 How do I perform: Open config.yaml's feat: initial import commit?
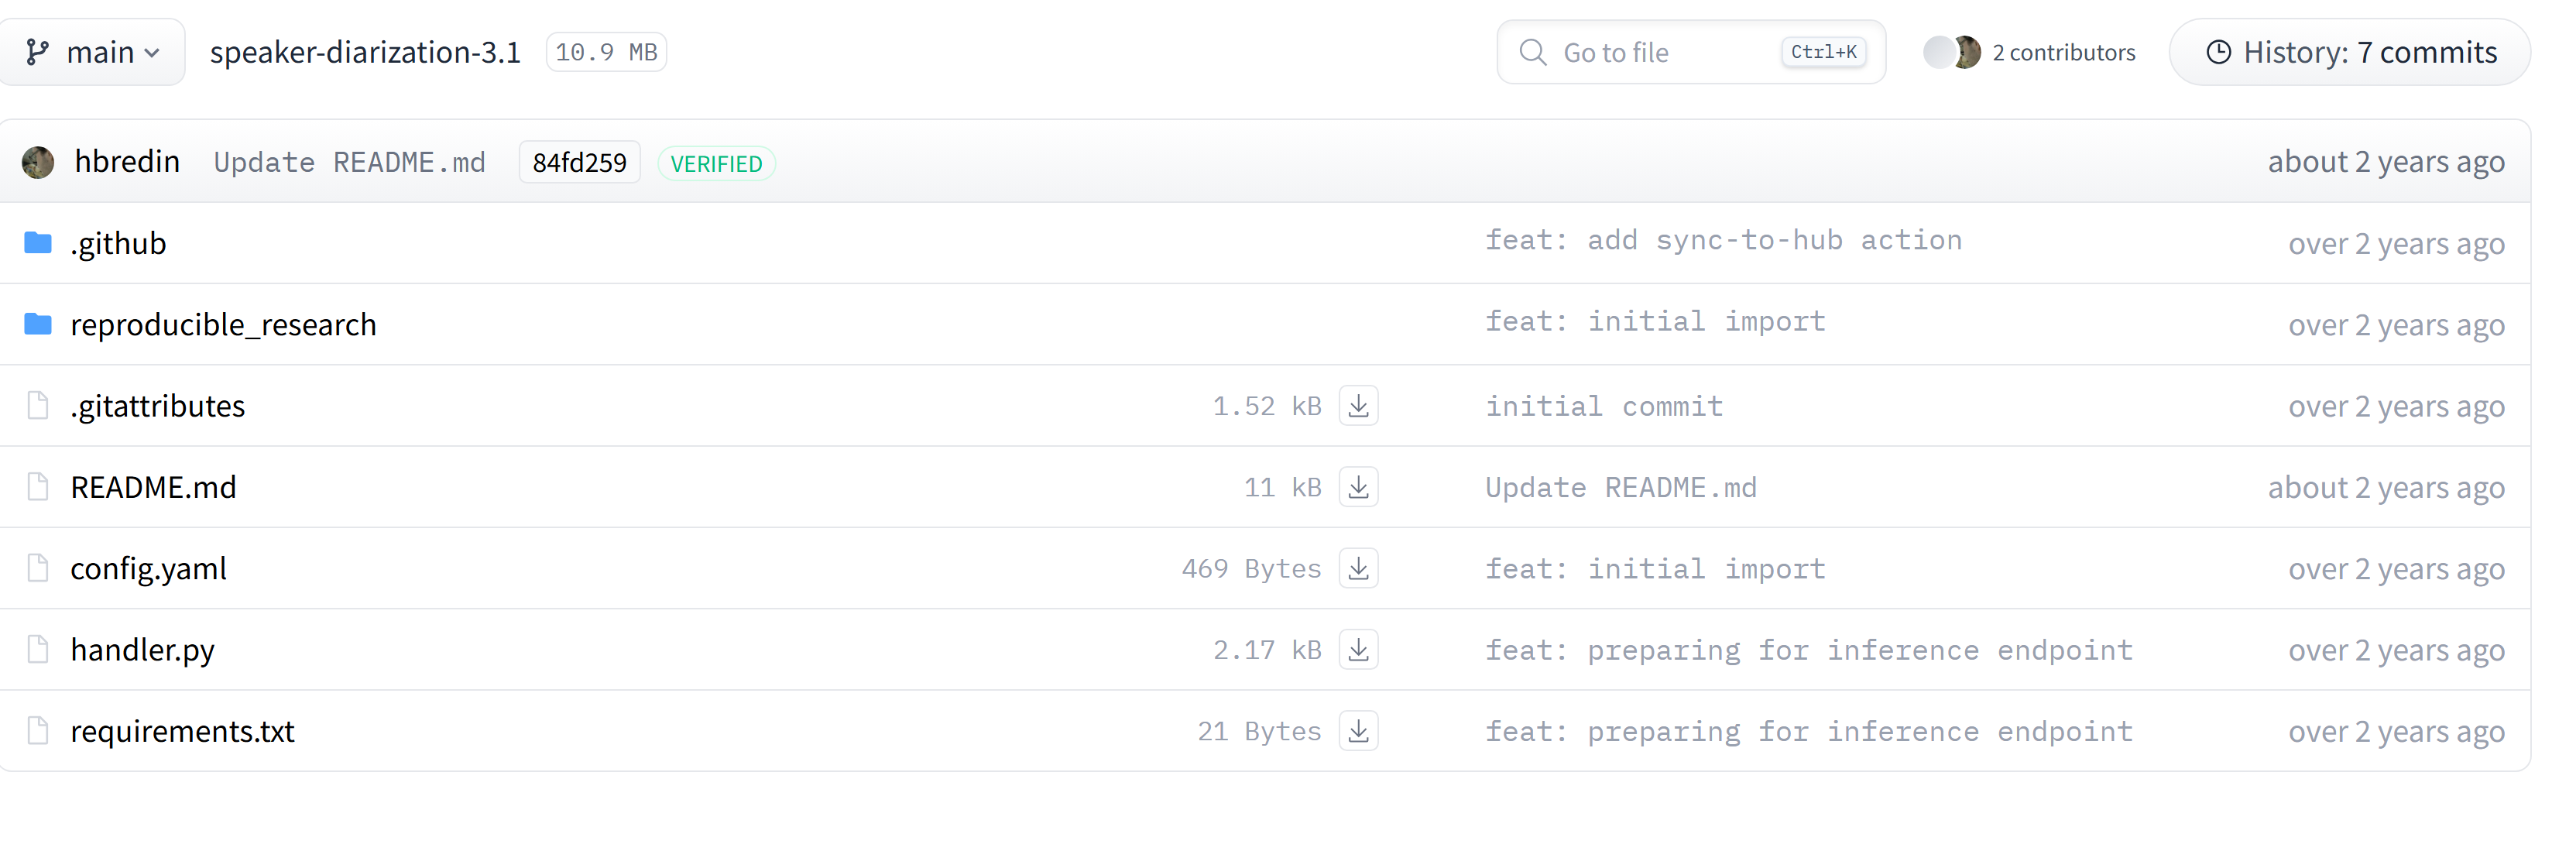[1655, 568]
